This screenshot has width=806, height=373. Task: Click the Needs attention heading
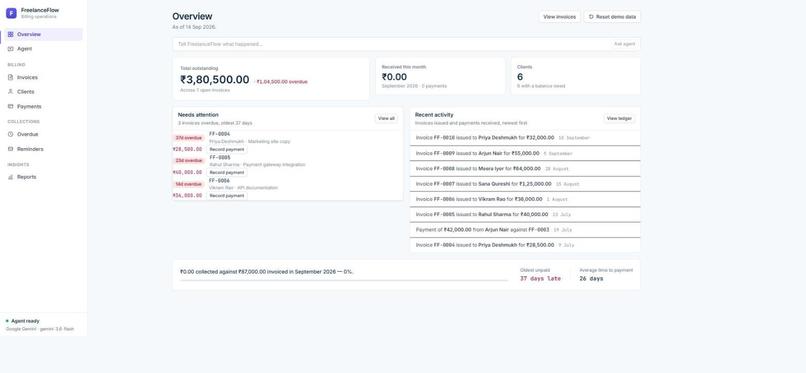pos(198,115)
